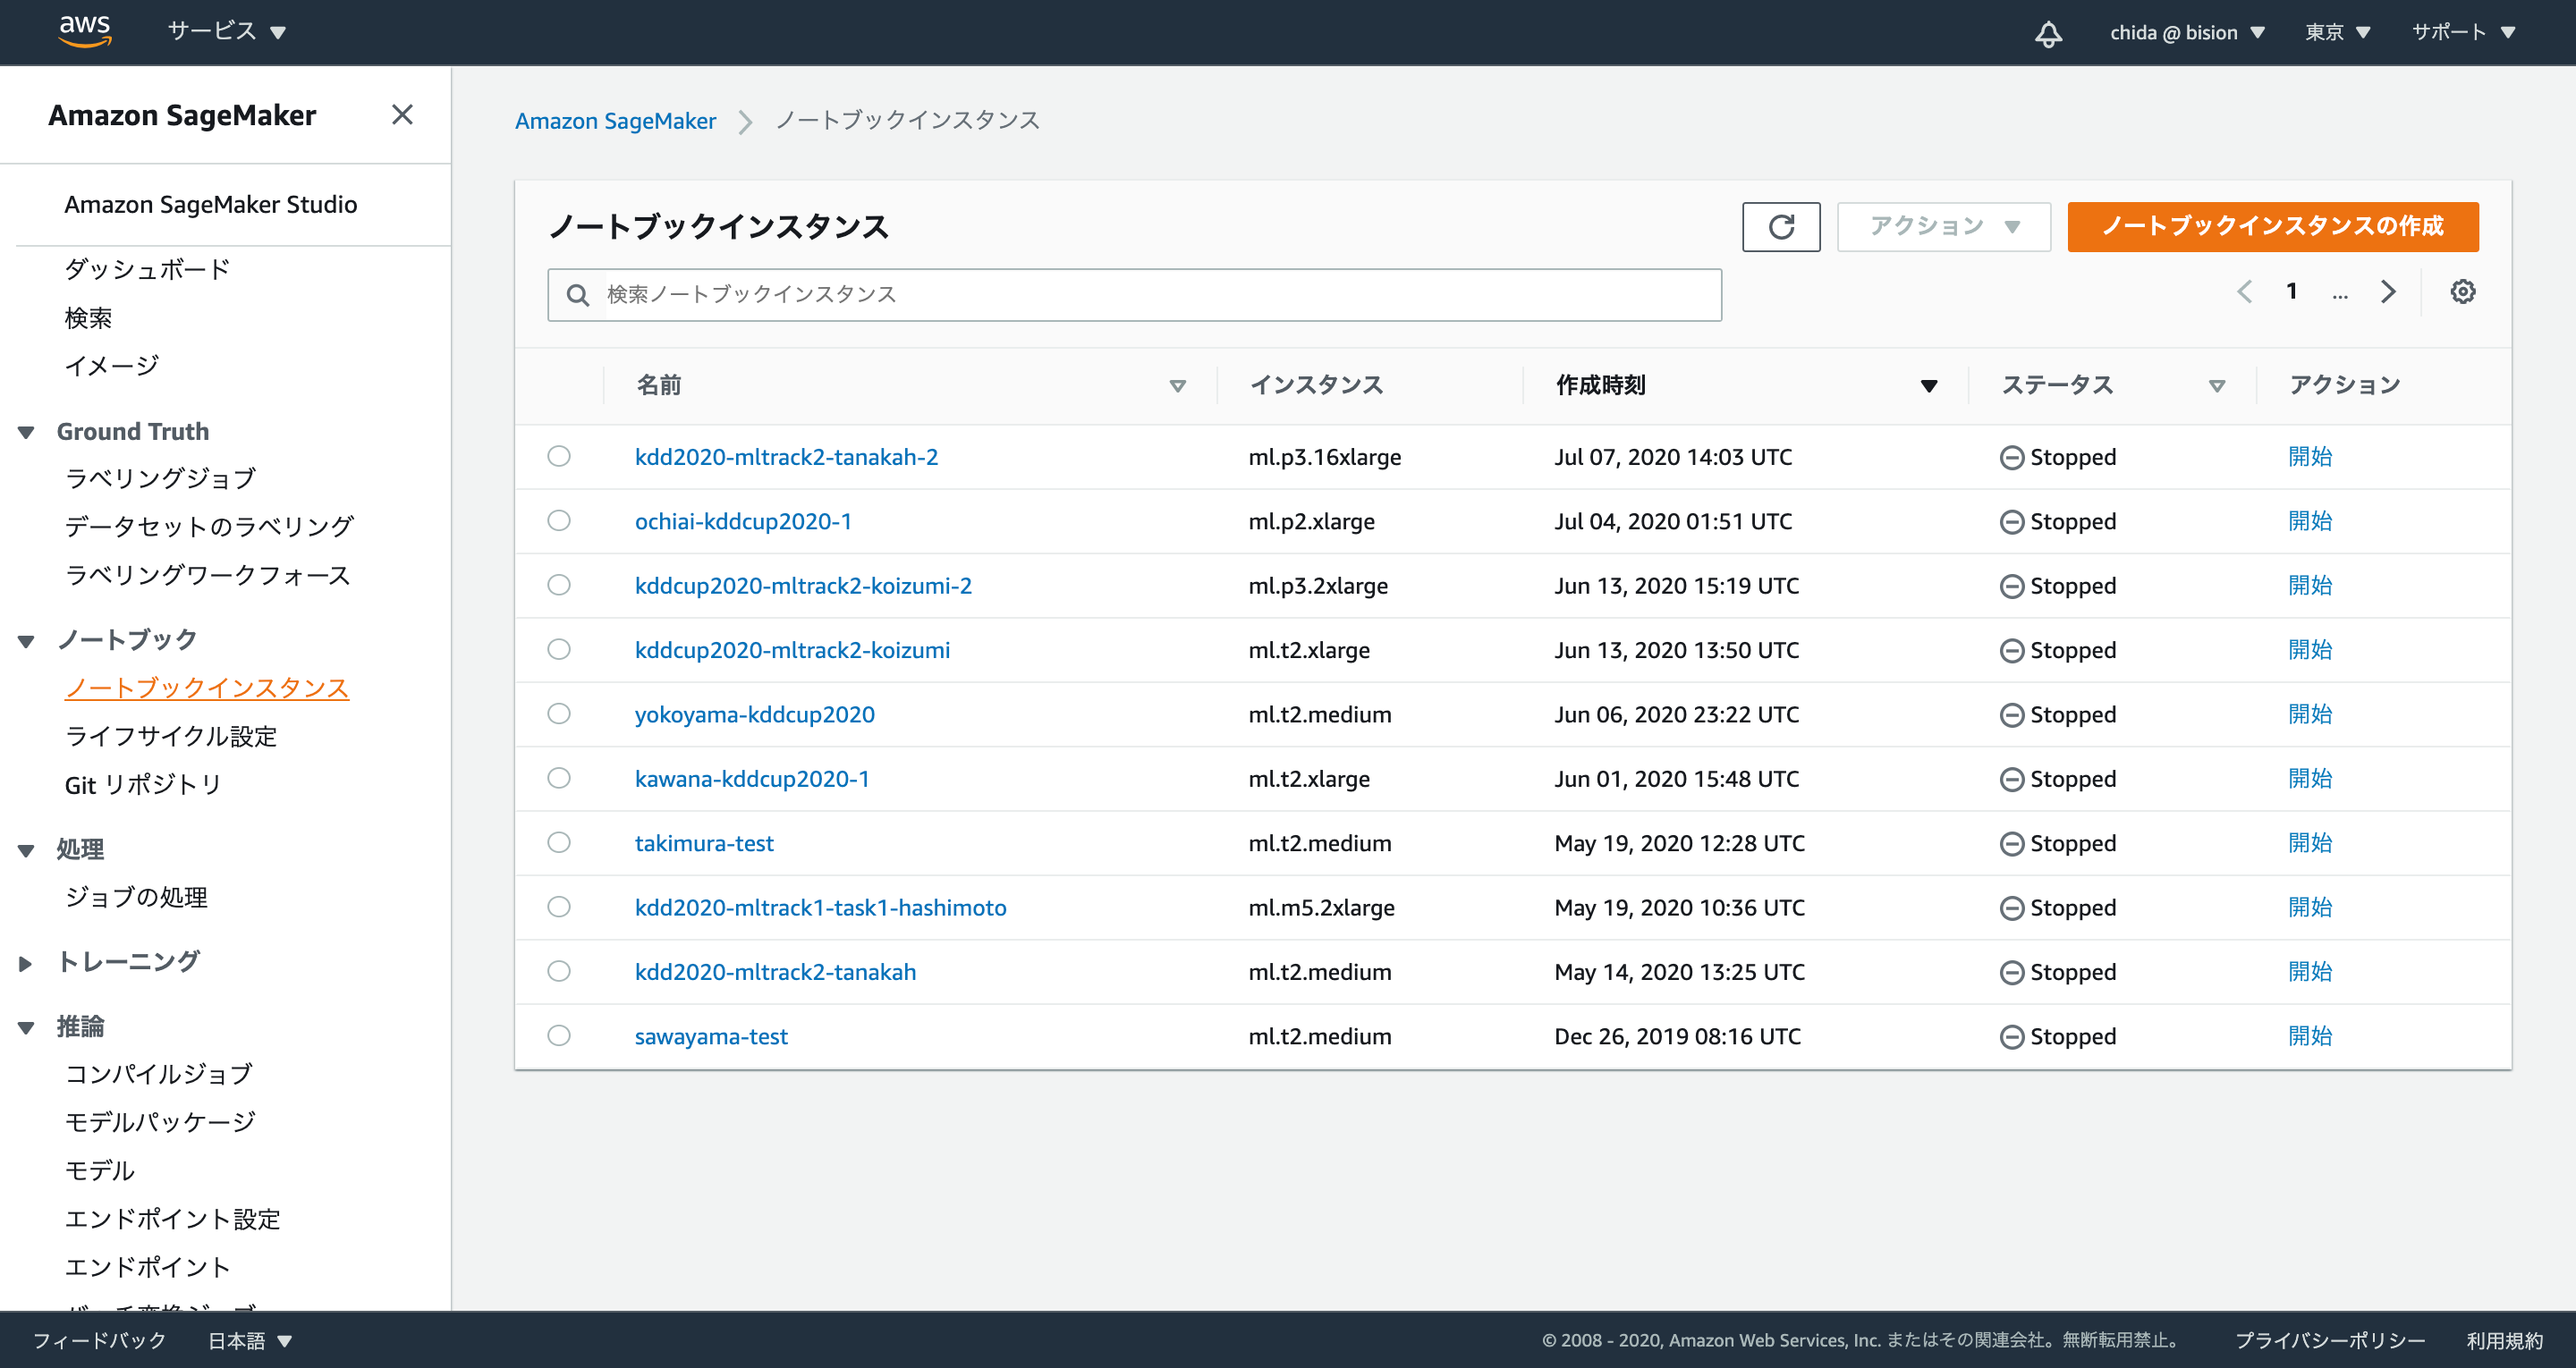Viewport: 2576px width, 1368px height.
Task: Go to previous page arrow
Action: (2244, 292)
